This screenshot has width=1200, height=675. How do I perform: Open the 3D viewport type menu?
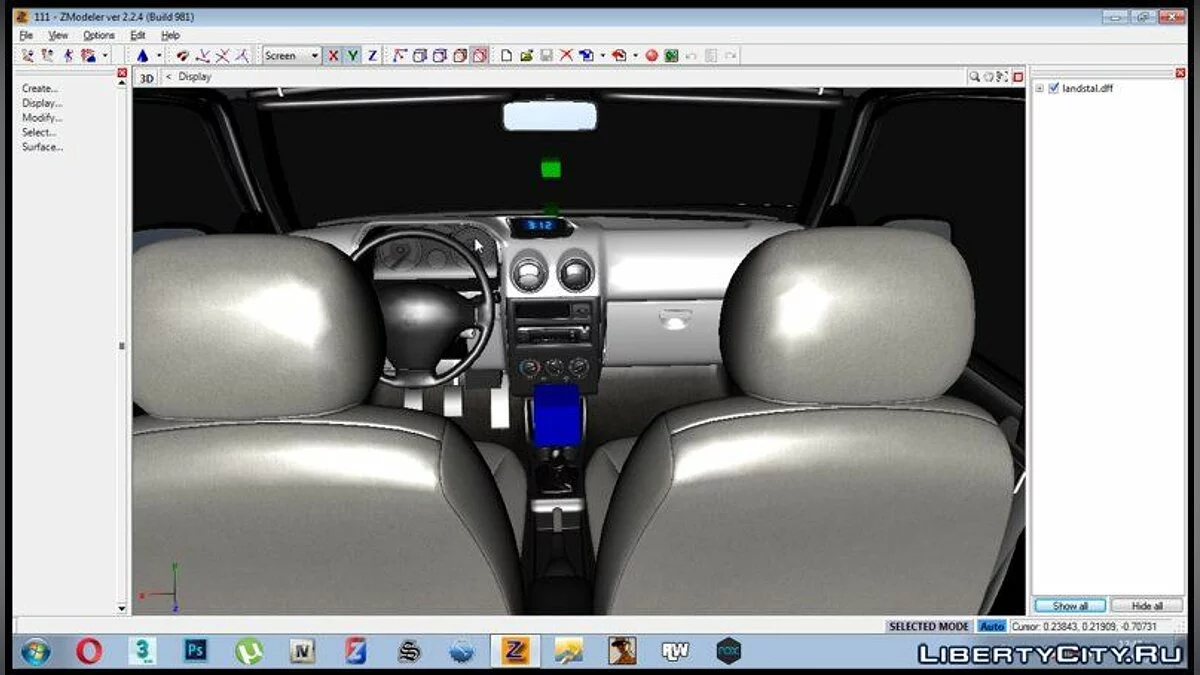pyautogui.click(x=147, y=77)
